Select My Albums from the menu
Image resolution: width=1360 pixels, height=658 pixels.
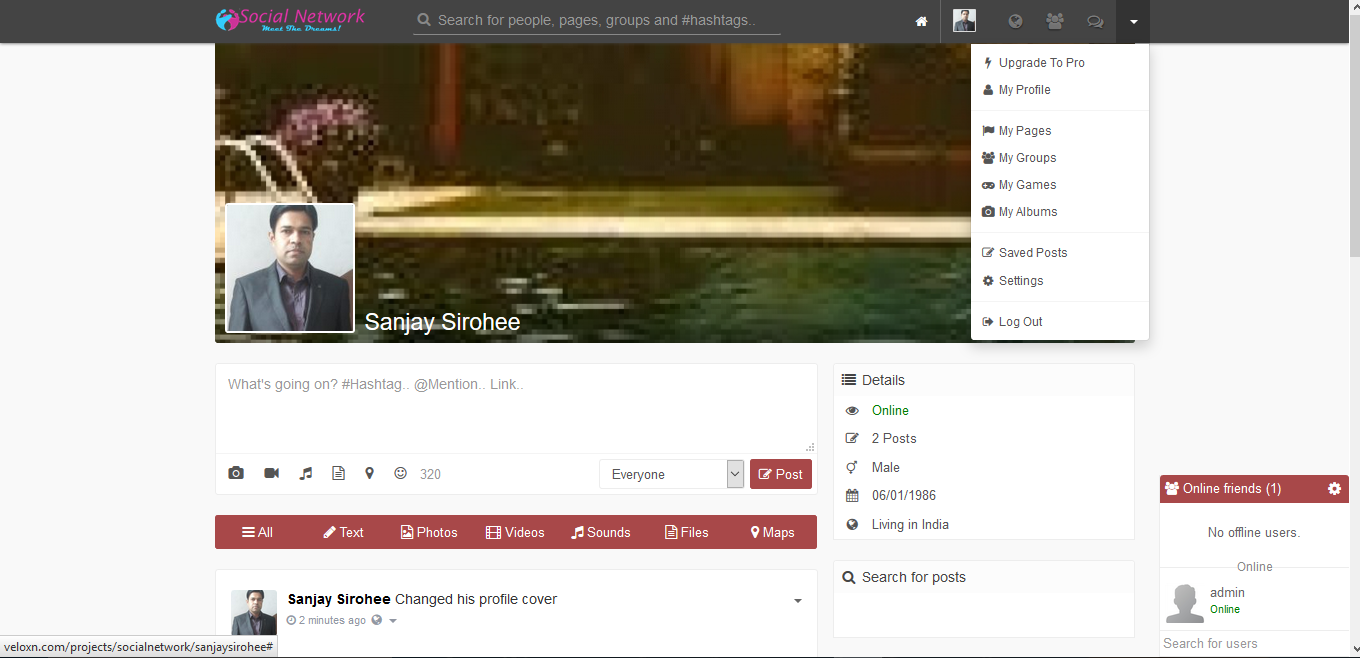pyautogui.click(x=1027, y=212)
